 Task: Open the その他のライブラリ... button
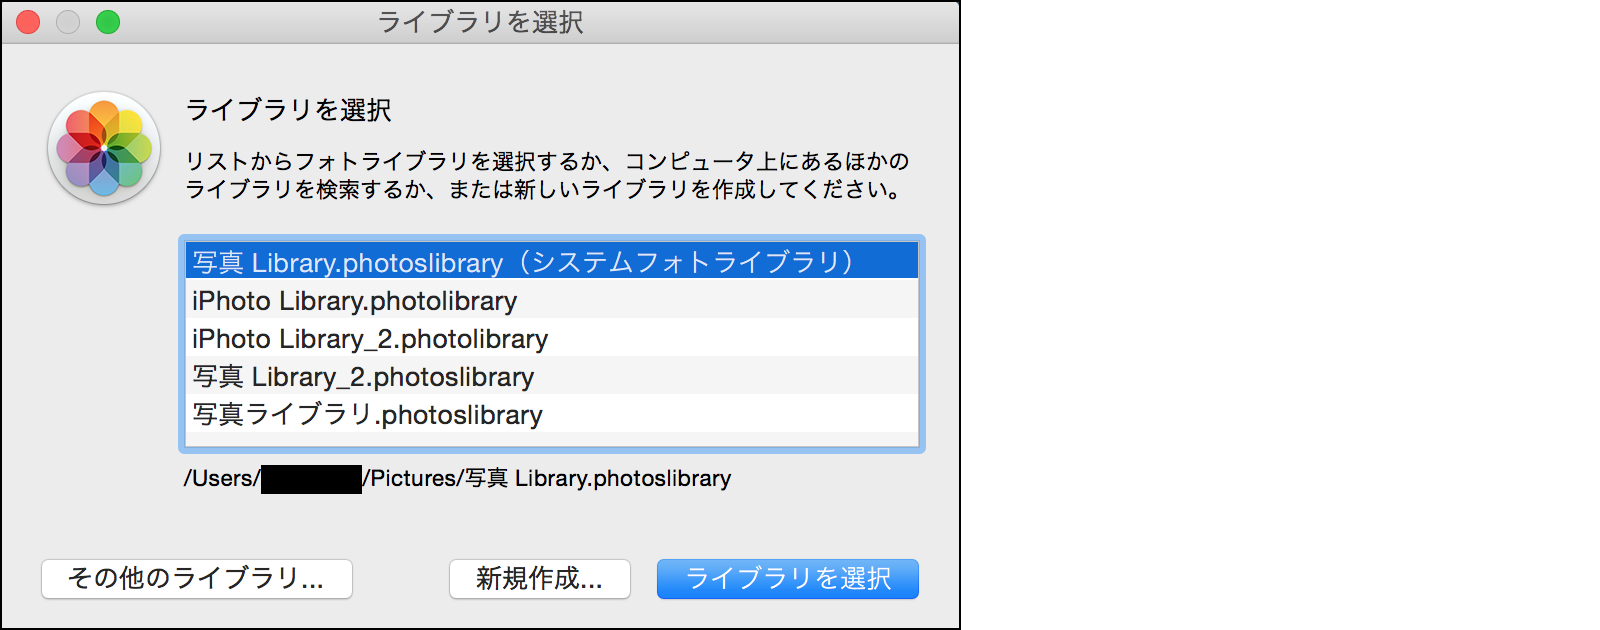pos(196,579)
